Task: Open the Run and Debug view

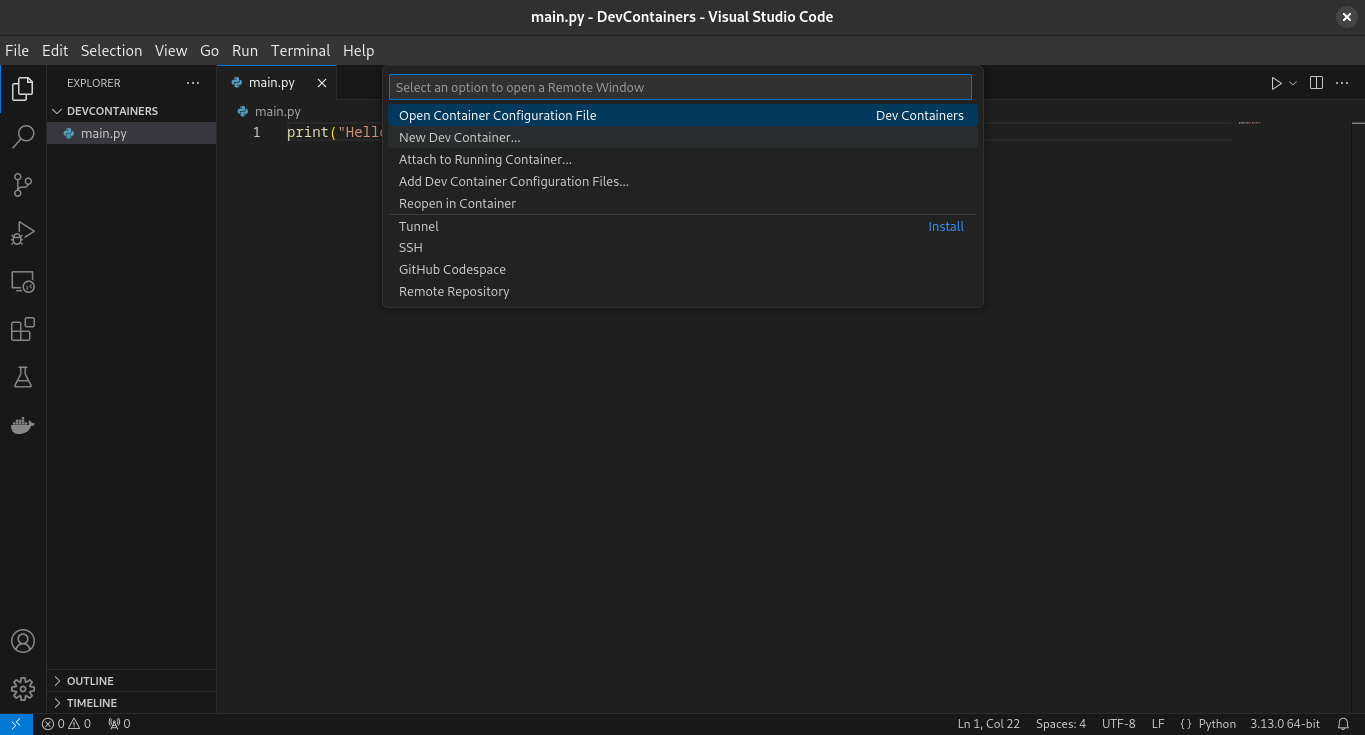Action: pos(22,233)
